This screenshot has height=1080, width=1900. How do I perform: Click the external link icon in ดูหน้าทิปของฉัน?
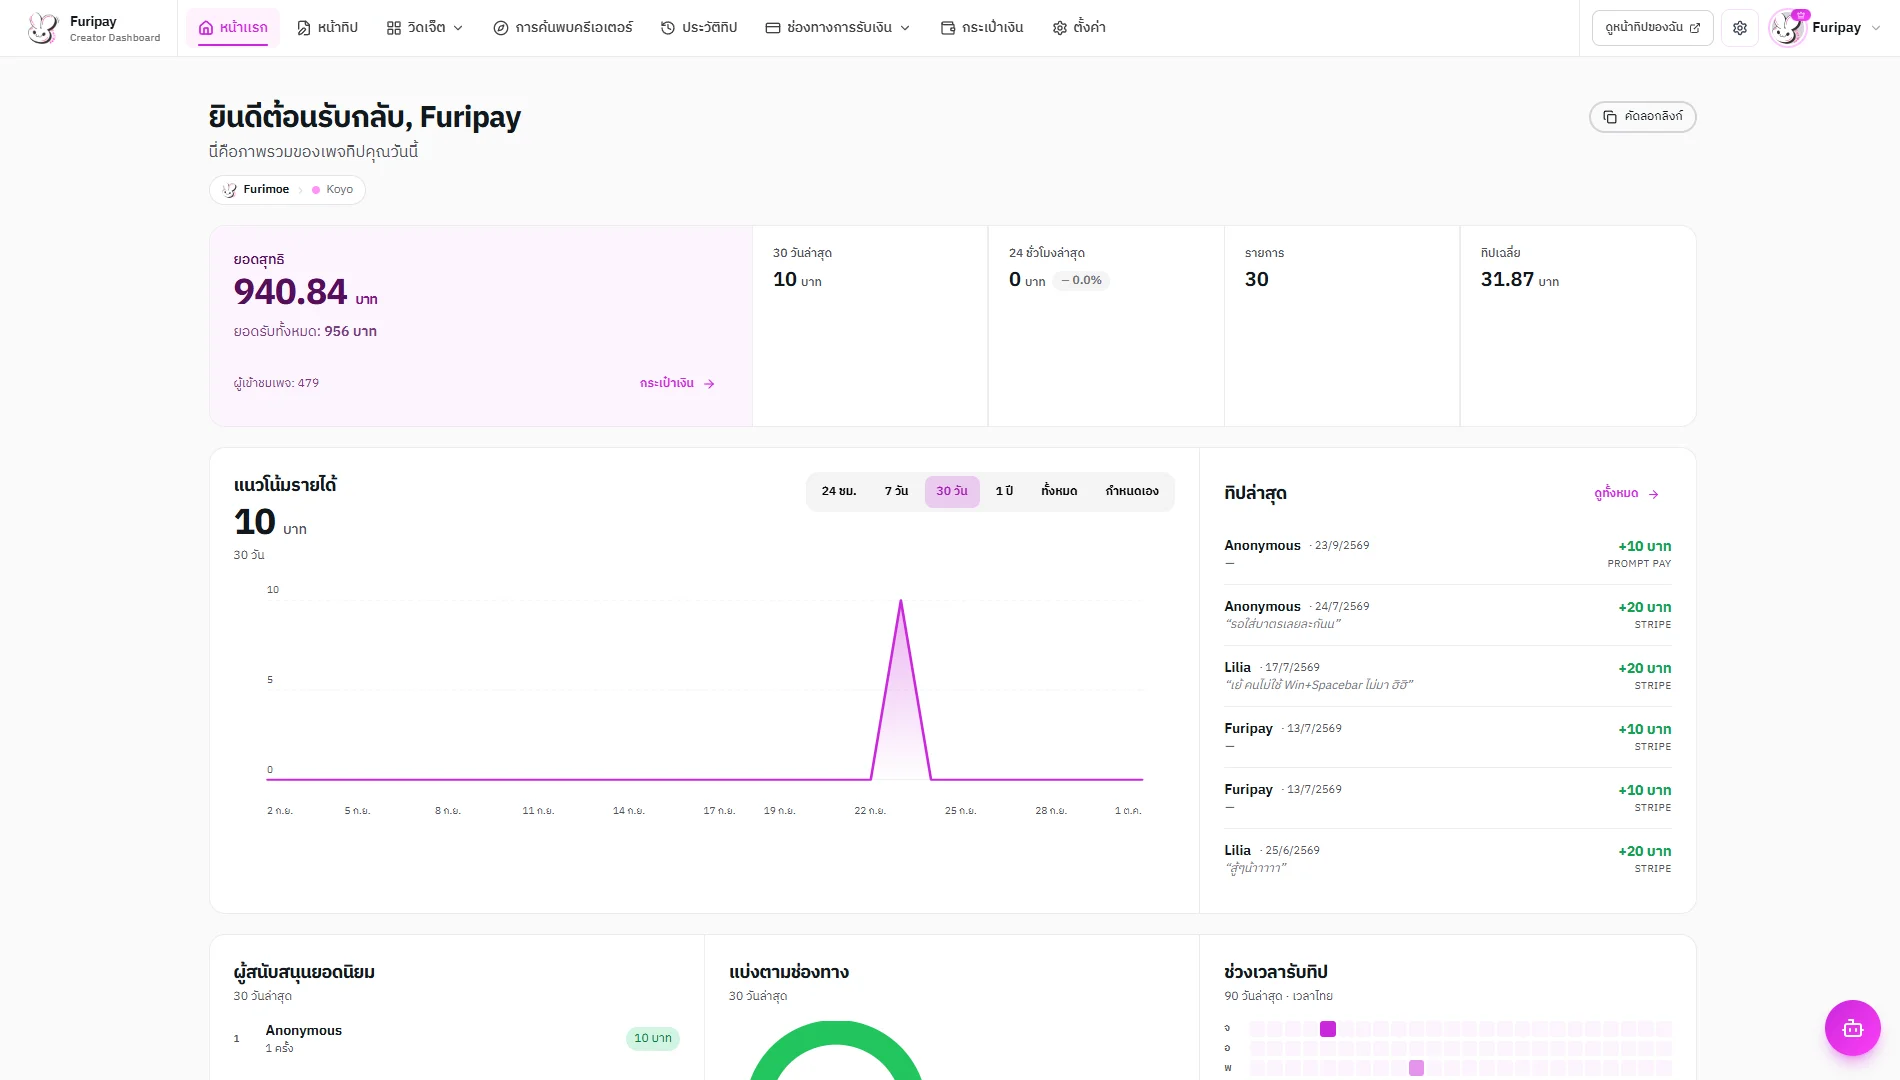coord(1695,28)
